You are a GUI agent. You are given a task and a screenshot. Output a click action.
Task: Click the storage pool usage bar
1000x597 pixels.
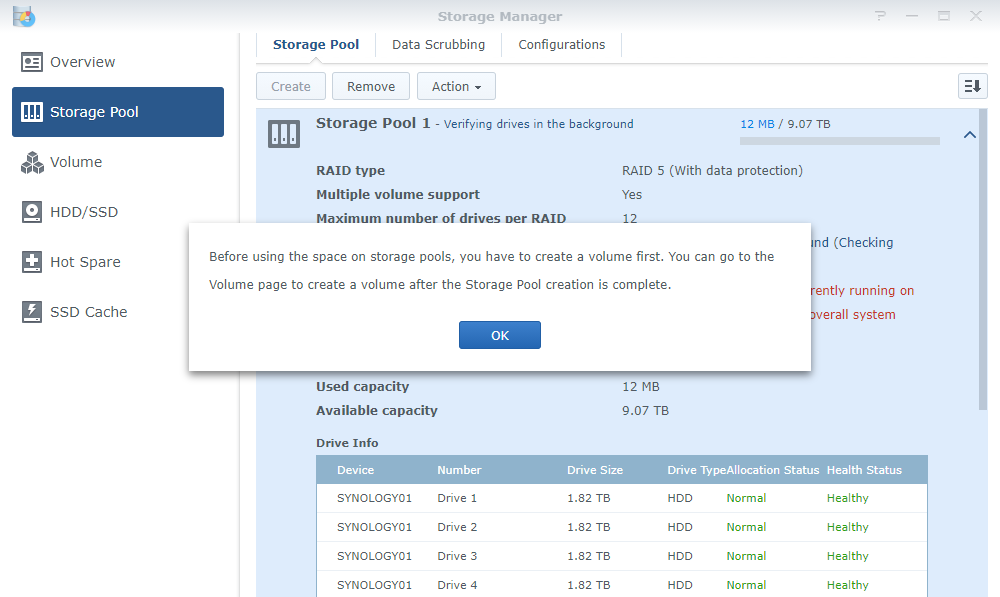pyautogui.click(x=839, y=141)
